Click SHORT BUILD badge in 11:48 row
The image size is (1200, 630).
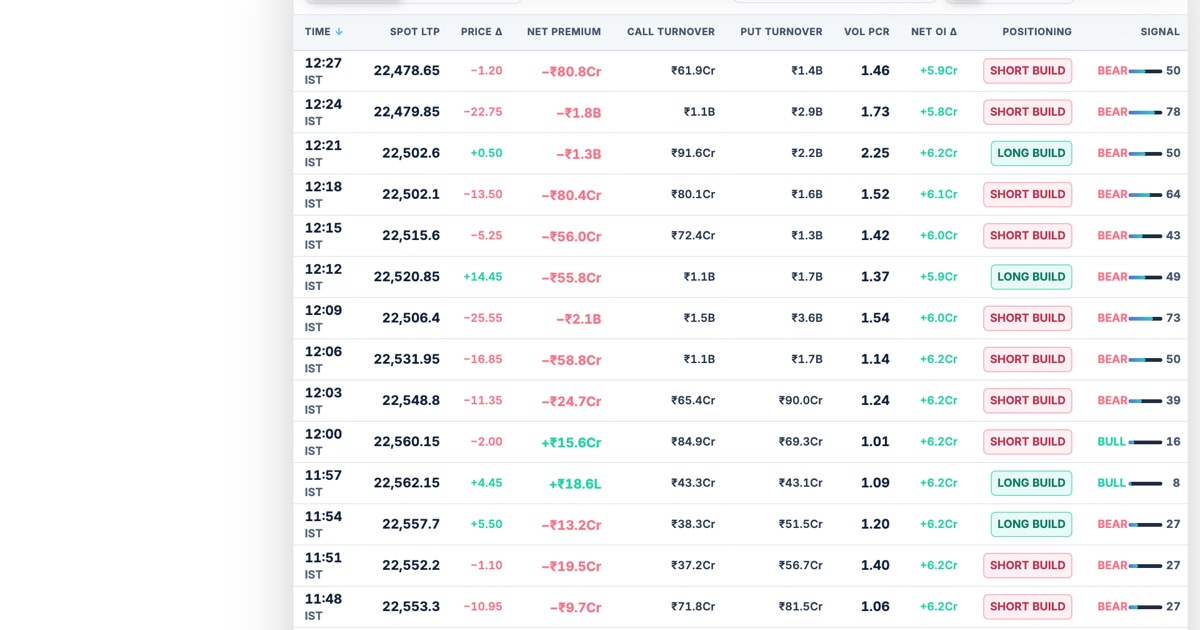pyautogui.click(x=1027, y=607)
